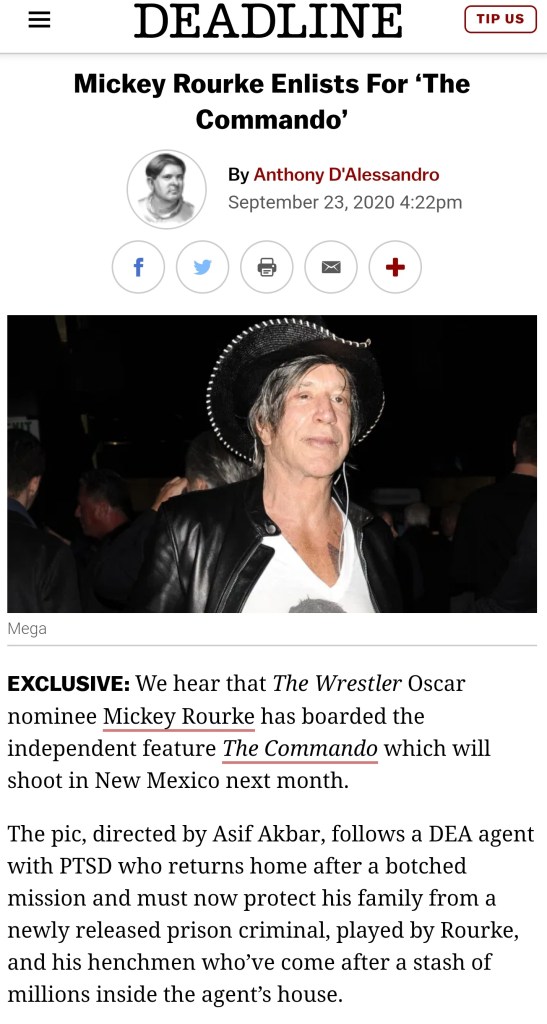Viewport: 547px width, 1024px height.
Task: Print this article
Action: tap(266, 267)
